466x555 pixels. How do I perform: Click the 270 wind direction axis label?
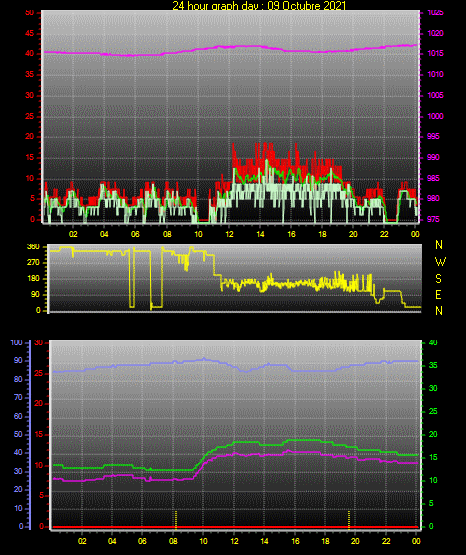33,263
